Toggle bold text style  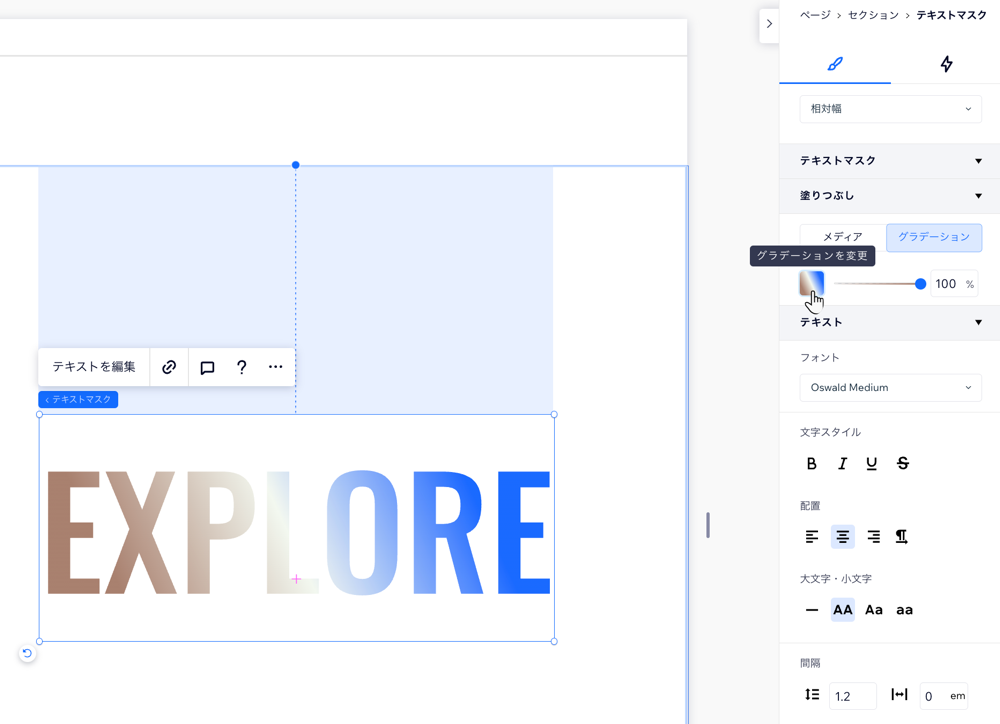click(x=811, y=463)
